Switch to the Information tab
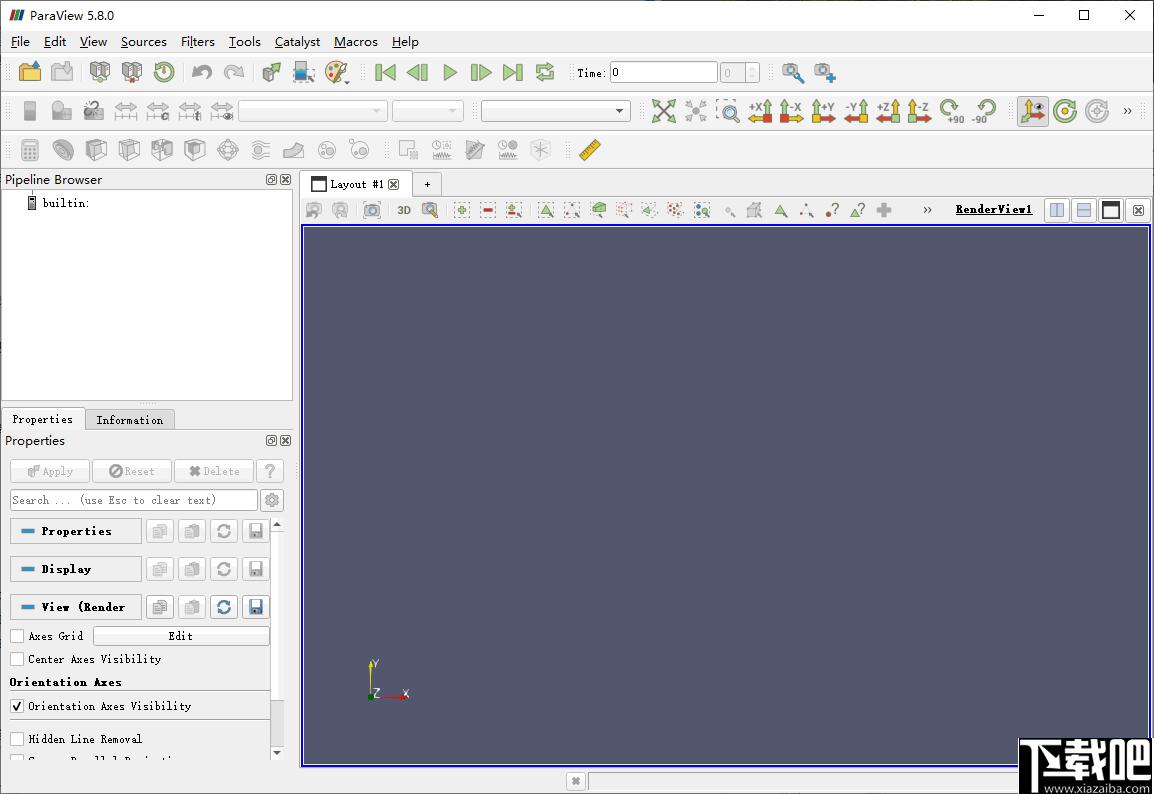 [x=130, y=419]
